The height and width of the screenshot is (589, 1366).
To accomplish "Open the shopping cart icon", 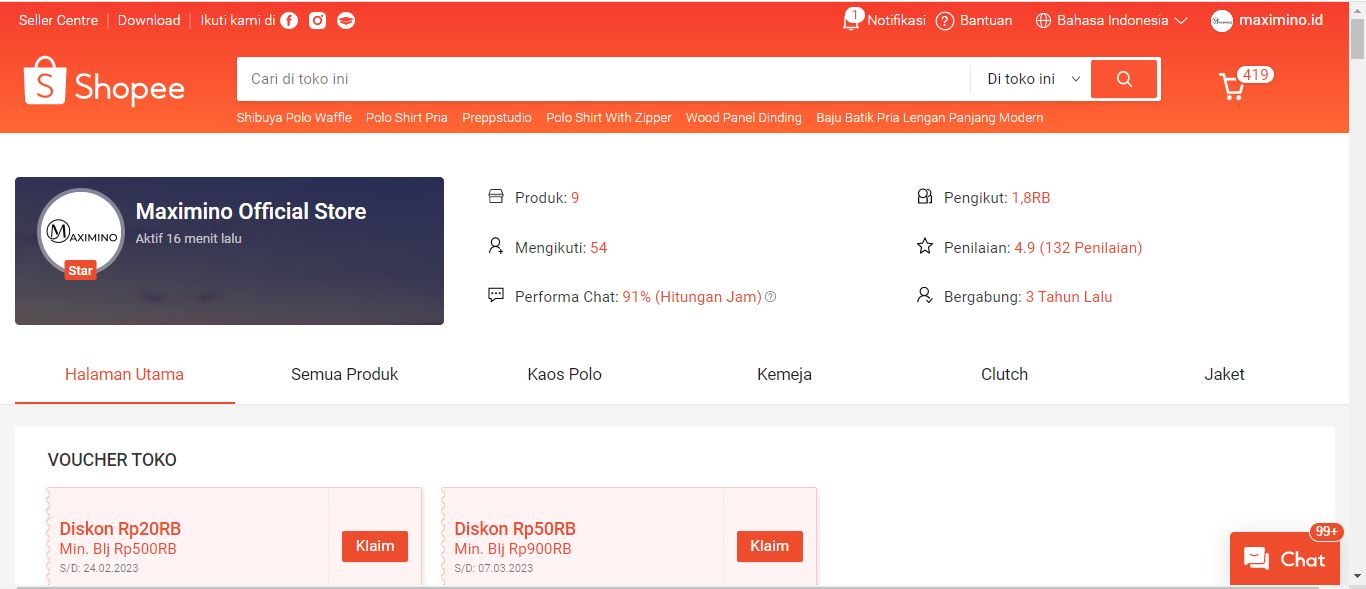I will click(1232, 87).
